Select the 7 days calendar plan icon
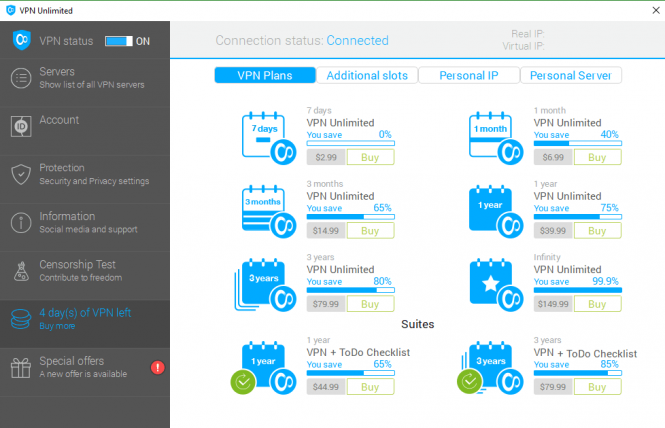Screen dimensions: 665x428 click(x=268, y=138)
